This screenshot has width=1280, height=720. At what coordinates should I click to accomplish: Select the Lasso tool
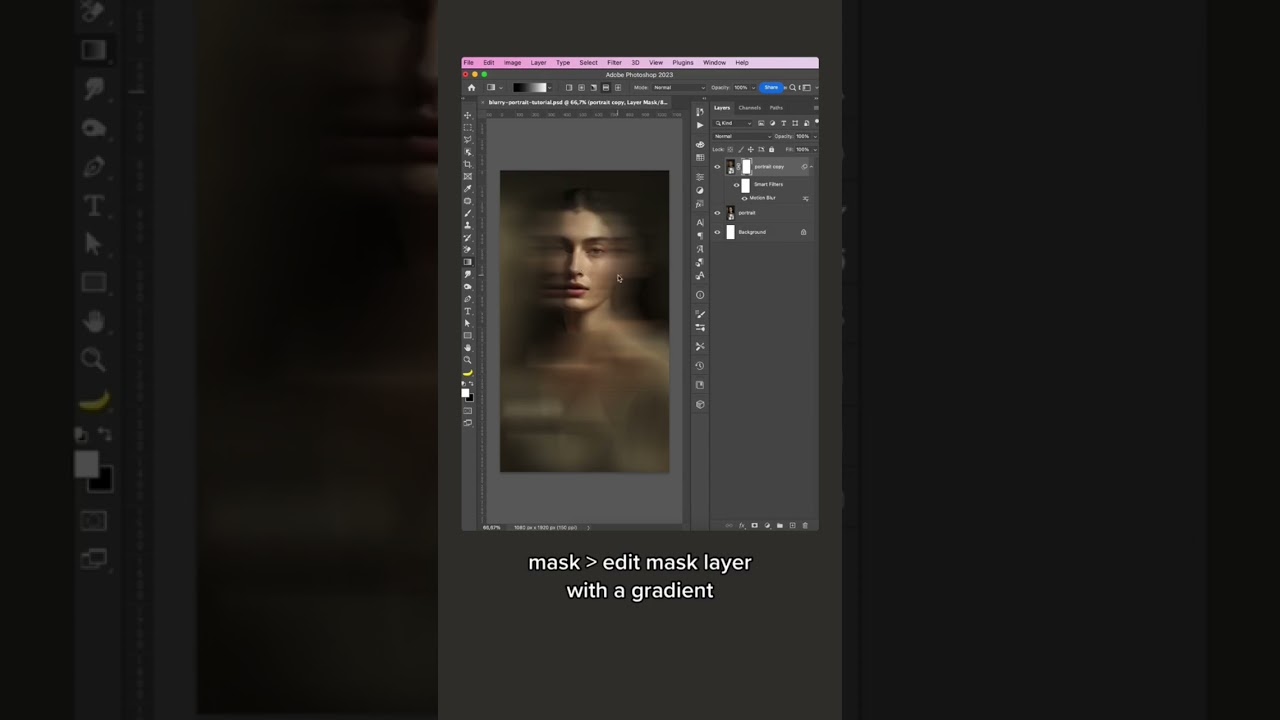click(467, 140)
